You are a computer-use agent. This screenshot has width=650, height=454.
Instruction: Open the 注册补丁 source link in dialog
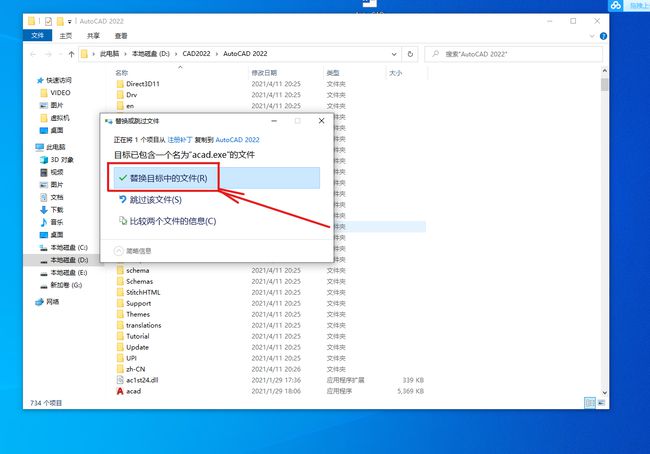[x=180, y=140]
